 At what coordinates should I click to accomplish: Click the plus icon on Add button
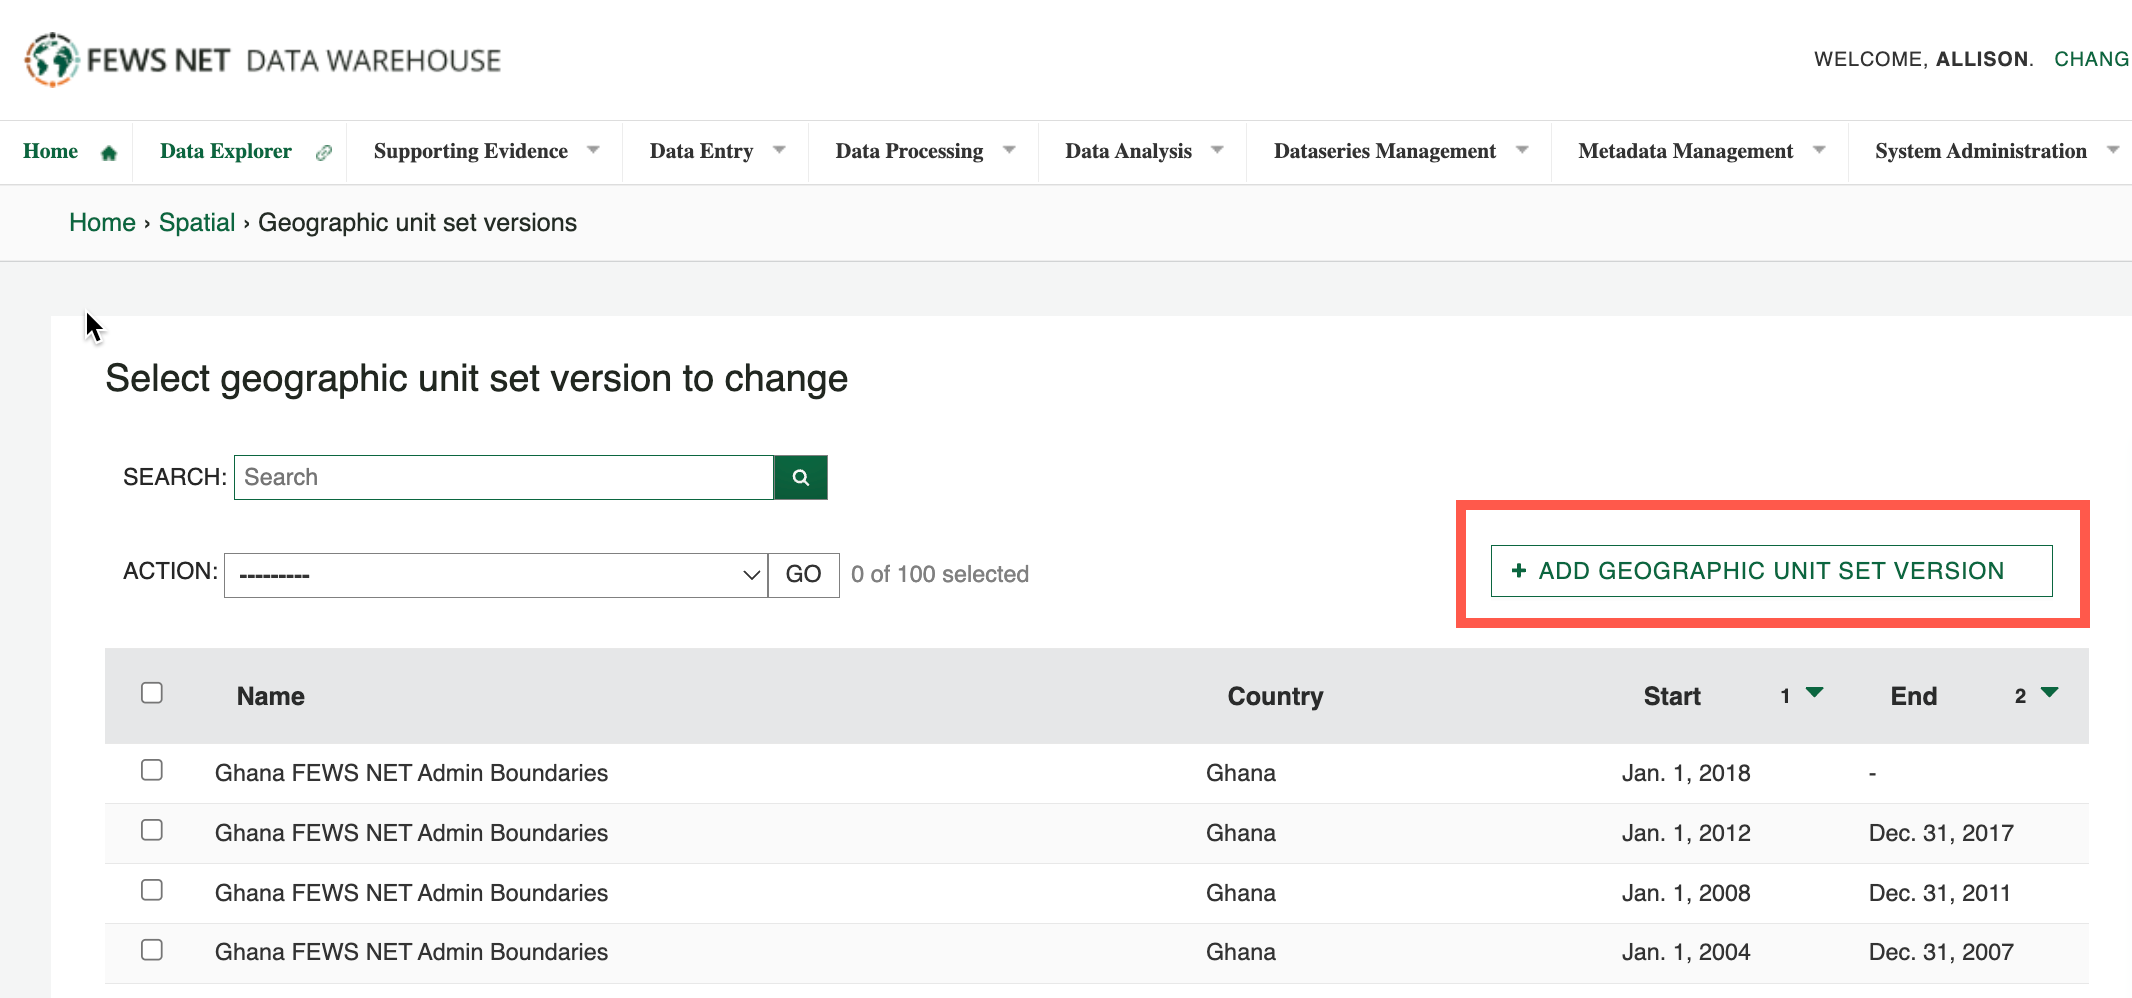click(1519, 571)
